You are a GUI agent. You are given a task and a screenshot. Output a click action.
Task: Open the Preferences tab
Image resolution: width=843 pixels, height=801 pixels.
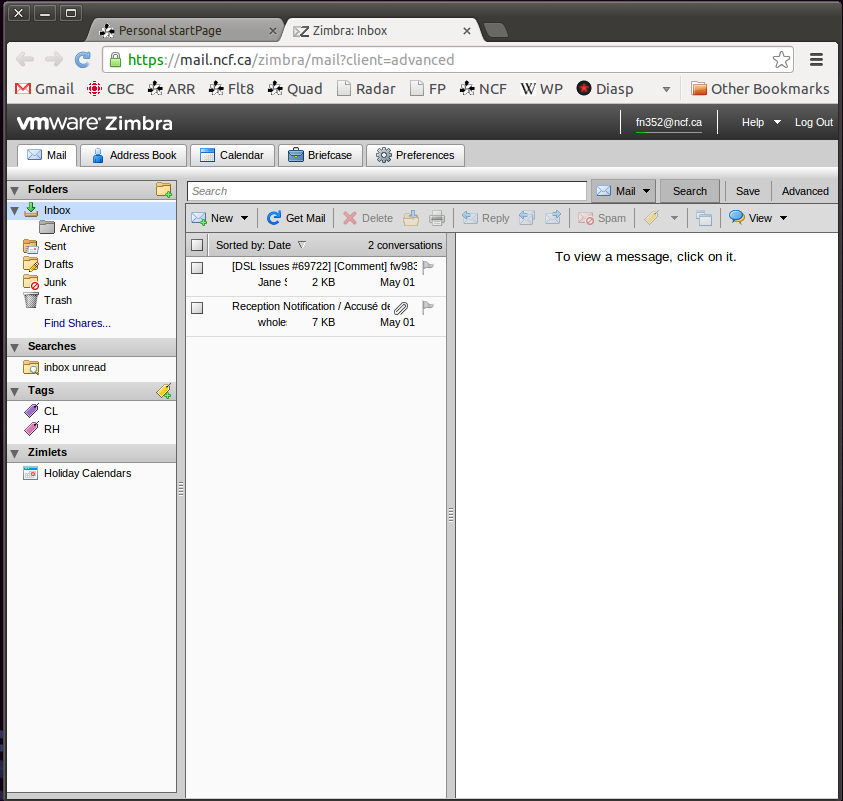(x=415, y=155)
